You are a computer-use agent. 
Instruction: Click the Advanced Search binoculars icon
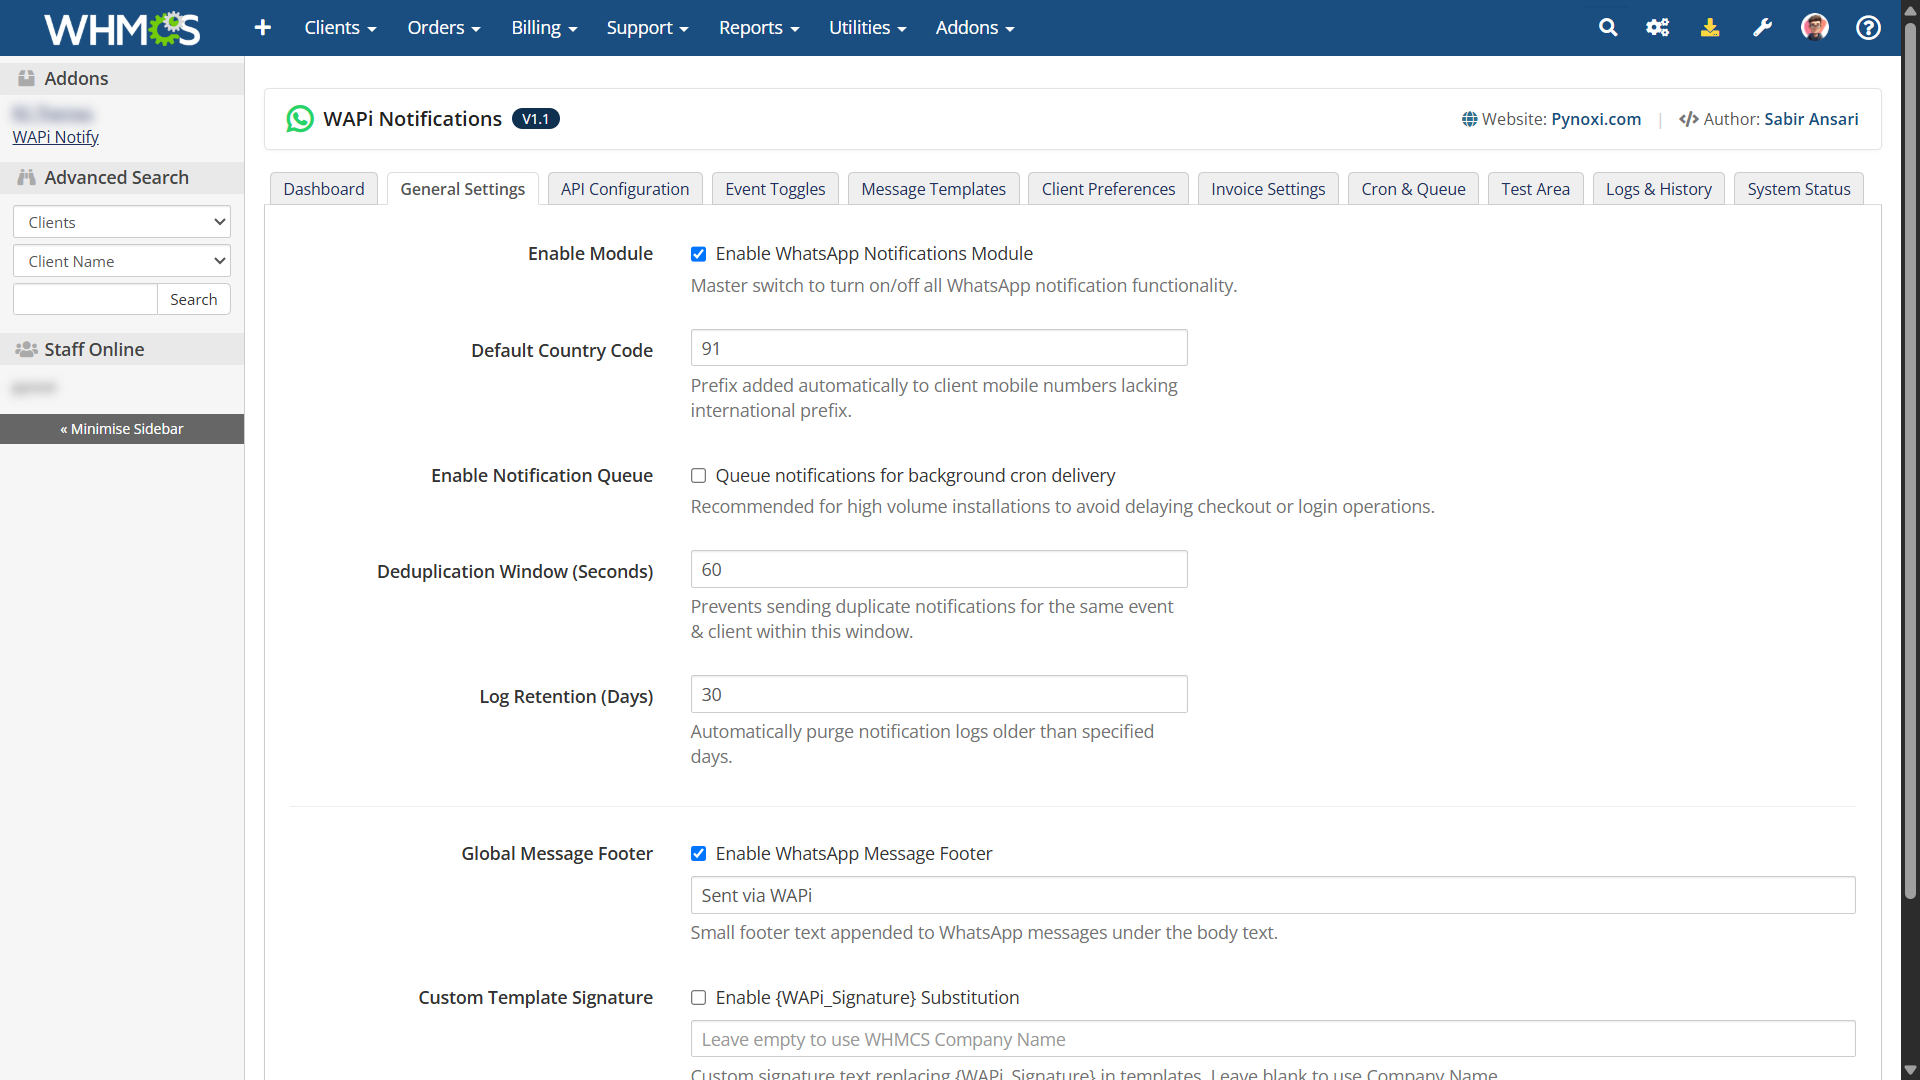click(x=26, y=177)
